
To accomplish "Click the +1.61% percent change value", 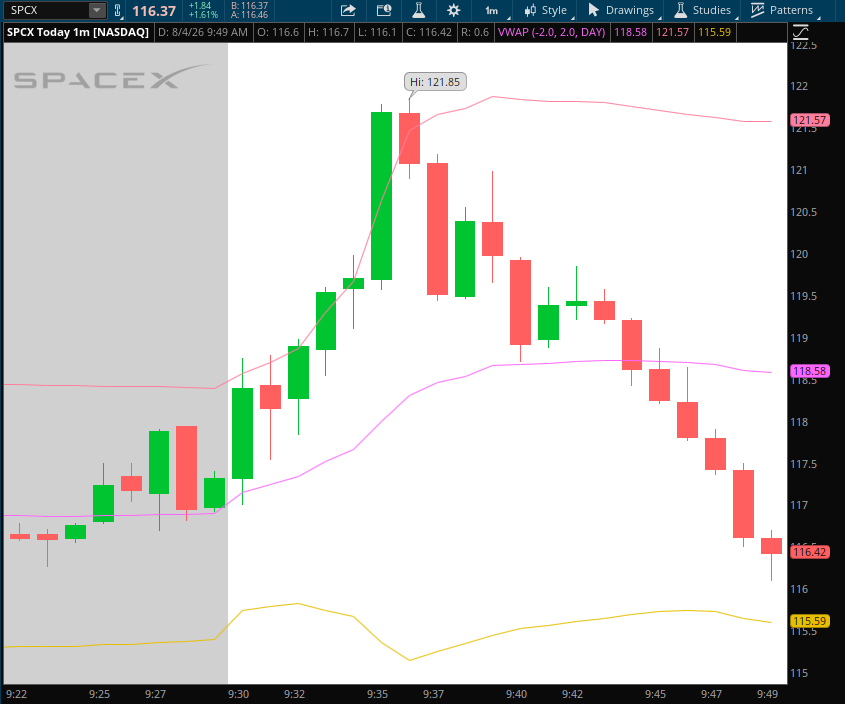I will point(203,15).
